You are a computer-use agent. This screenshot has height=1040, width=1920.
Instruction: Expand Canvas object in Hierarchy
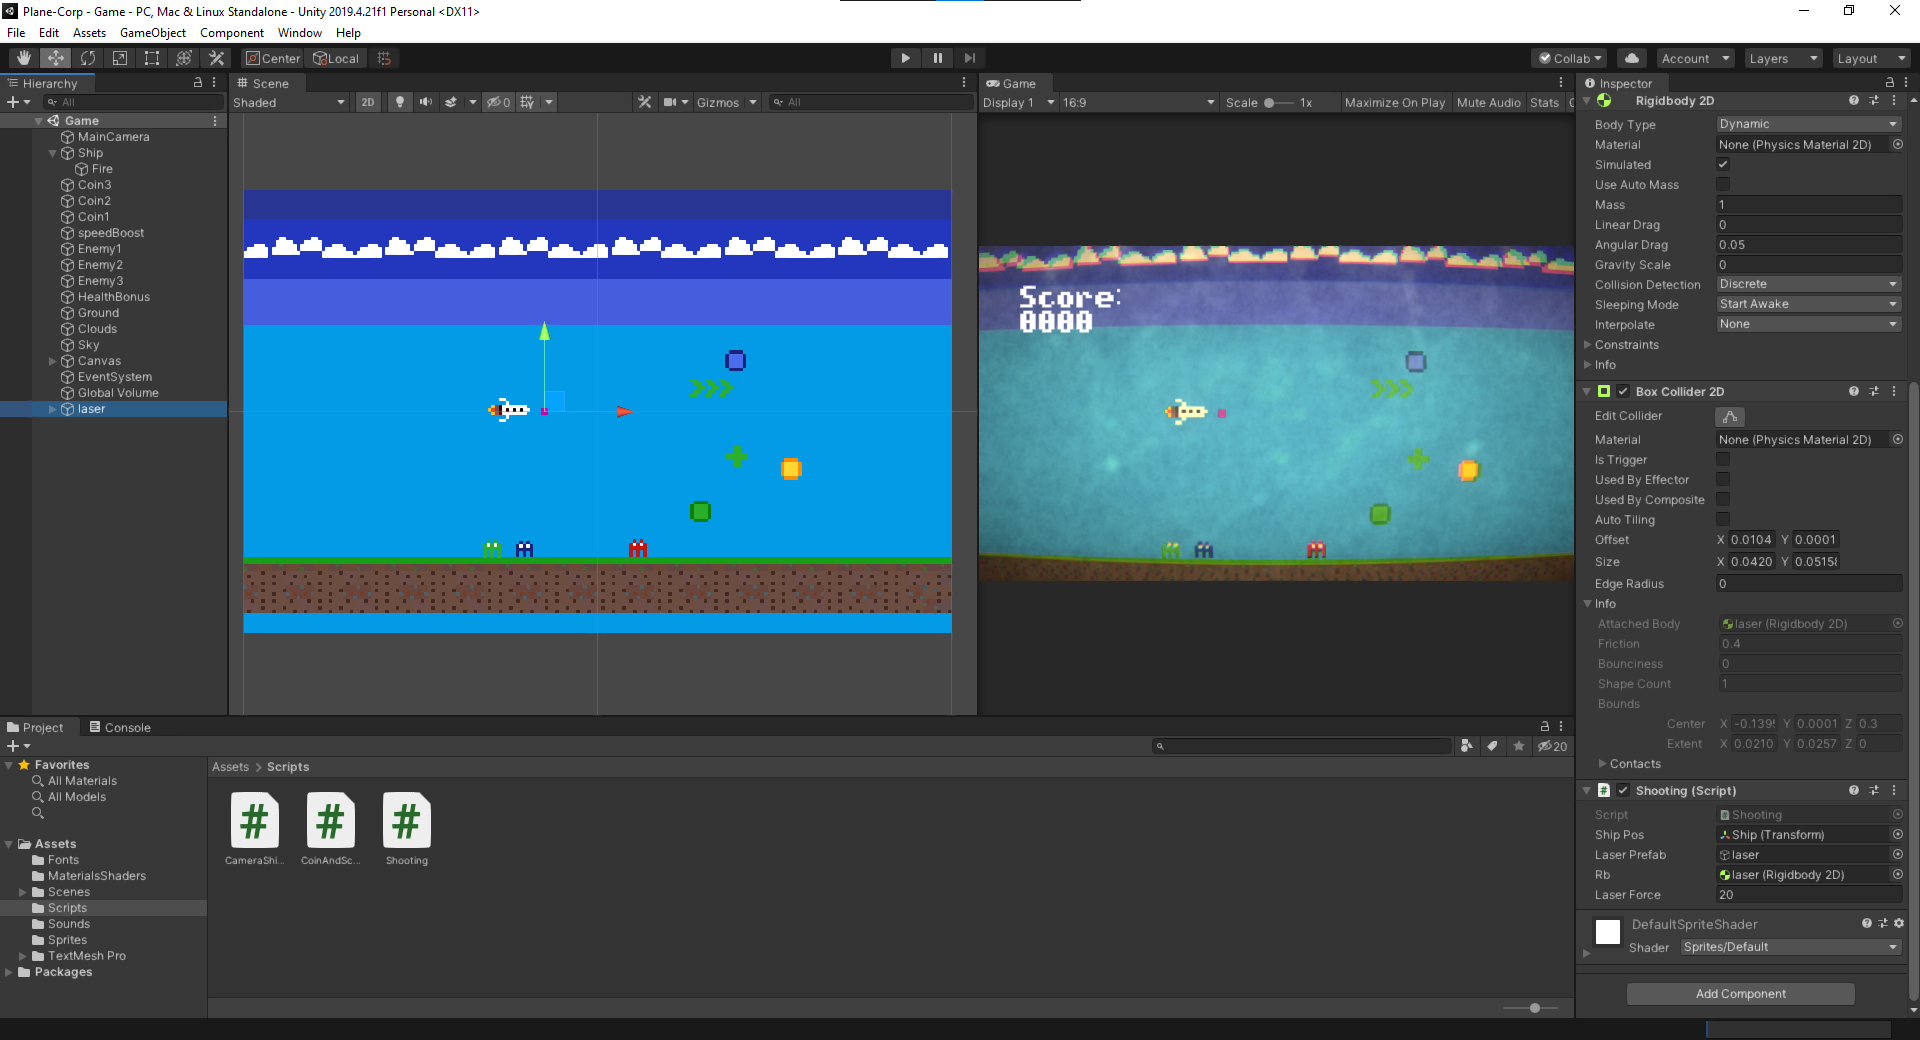[x=53, y=361]
